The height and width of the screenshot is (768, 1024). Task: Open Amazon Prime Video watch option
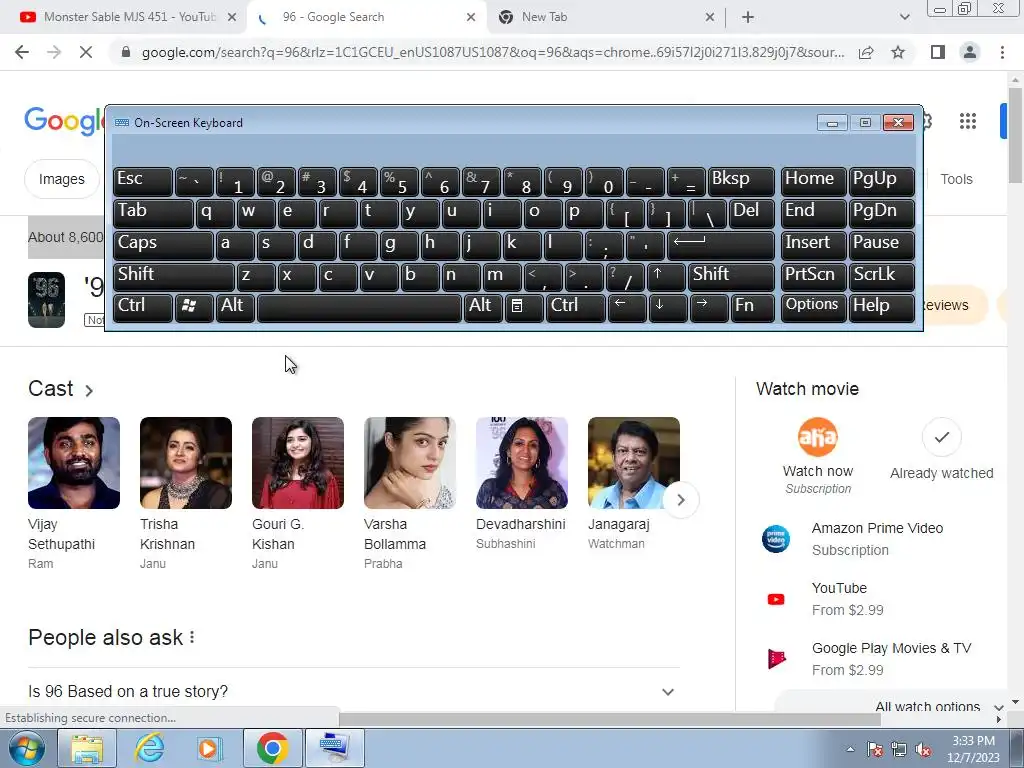click(878, 539)
